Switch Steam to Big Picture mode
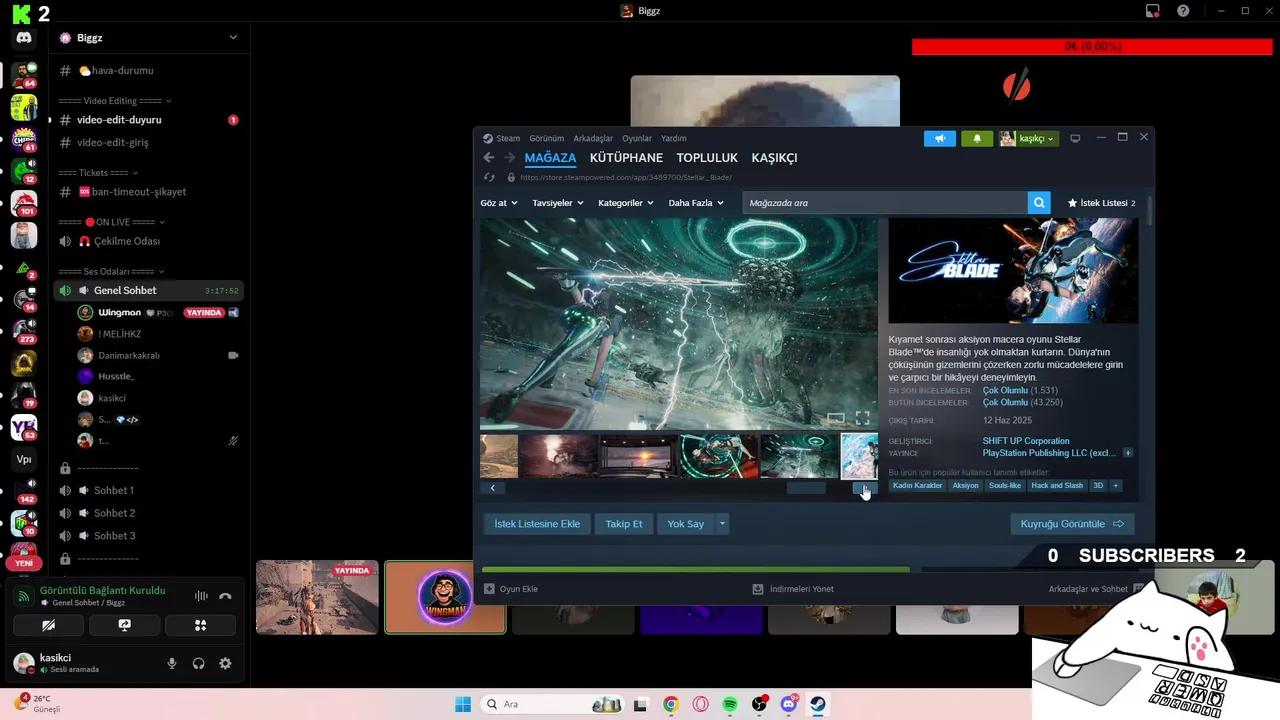The width and height of the screenshot is (1280, 720). (x=1075, y=138)
